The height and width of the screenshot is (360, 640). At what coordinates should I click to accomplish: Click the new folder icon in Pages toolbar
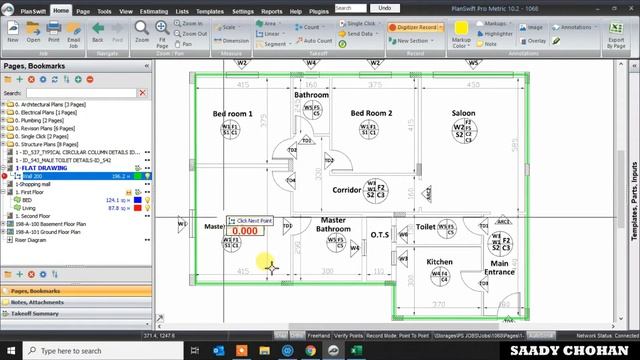pyautogui.click(x=8, y=80)
